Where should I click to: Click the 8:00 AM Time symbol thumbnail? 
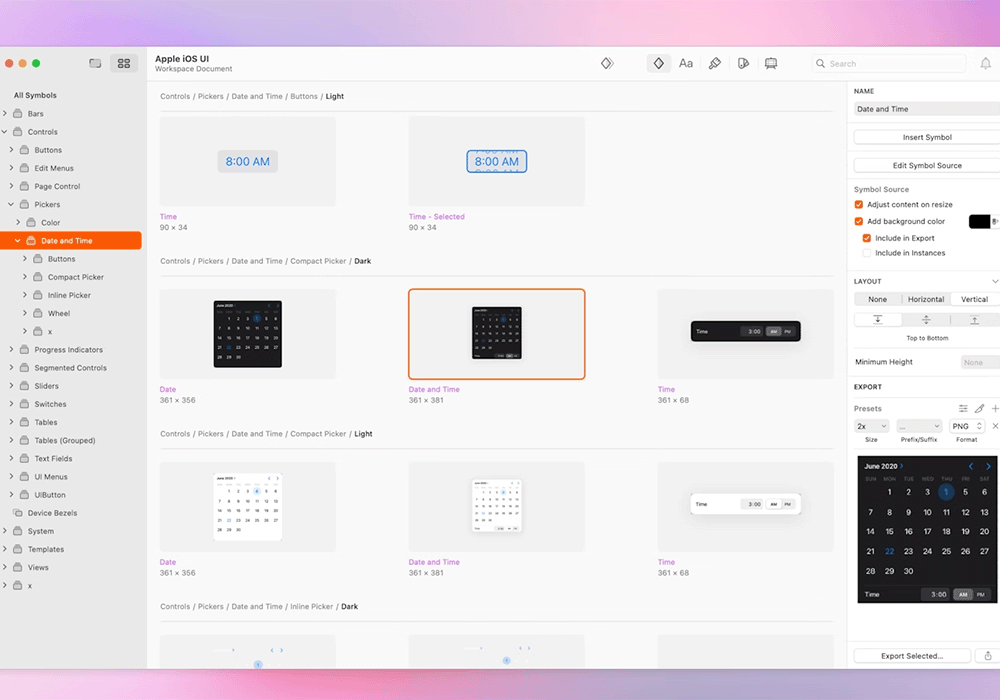247,161
